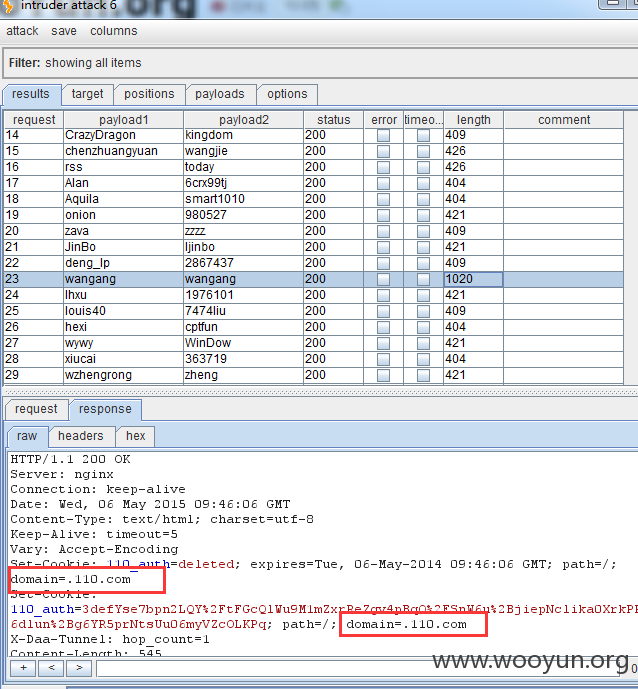The height and width of the screenshot is (689, 638).
Task: Select payload2 cell 7474liu
Action: pos(243,311)
